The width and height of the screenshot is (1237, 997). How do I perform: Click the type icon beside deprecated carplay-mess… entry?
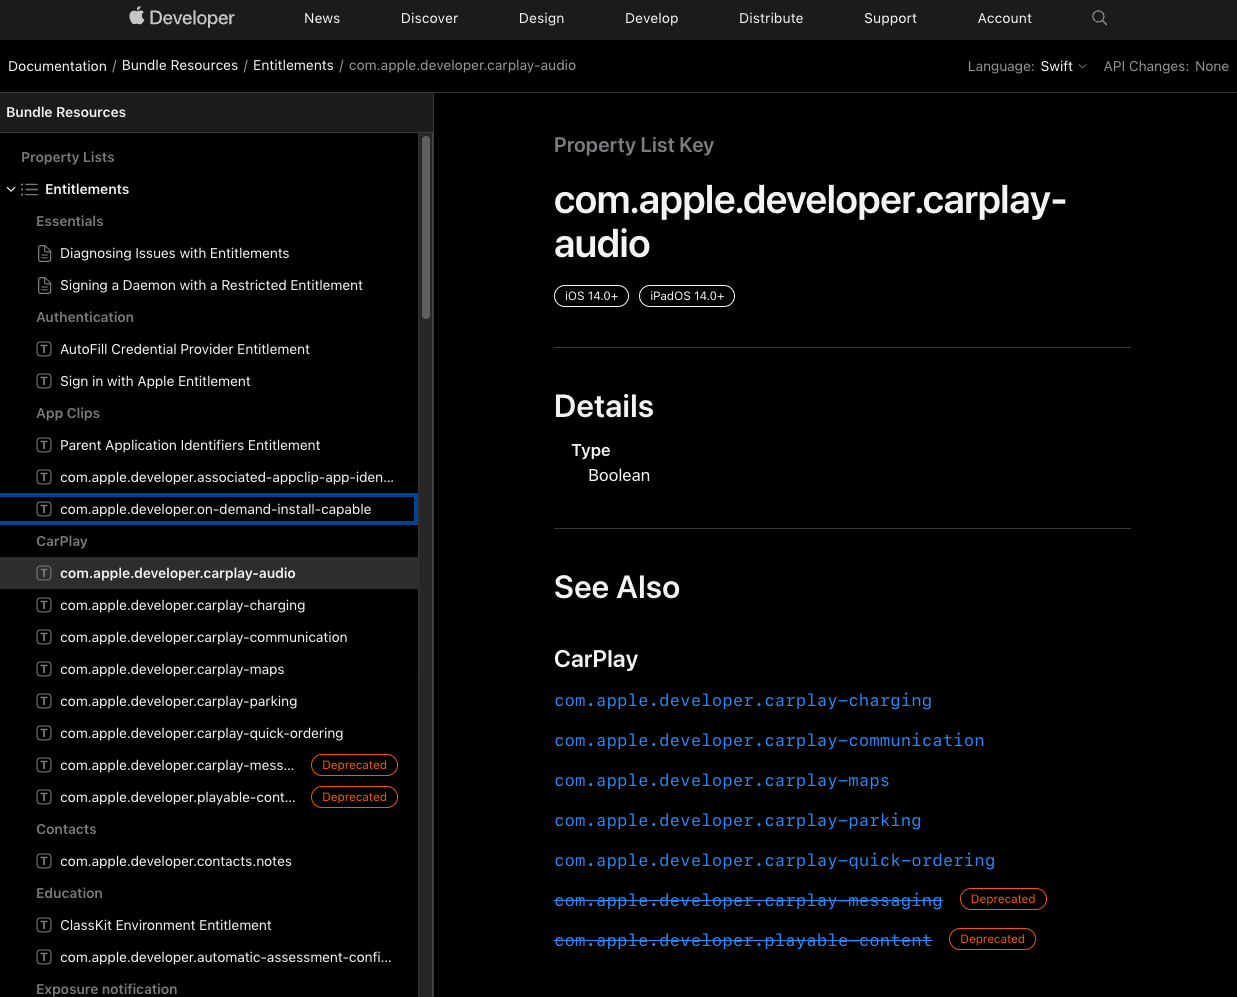44,765
